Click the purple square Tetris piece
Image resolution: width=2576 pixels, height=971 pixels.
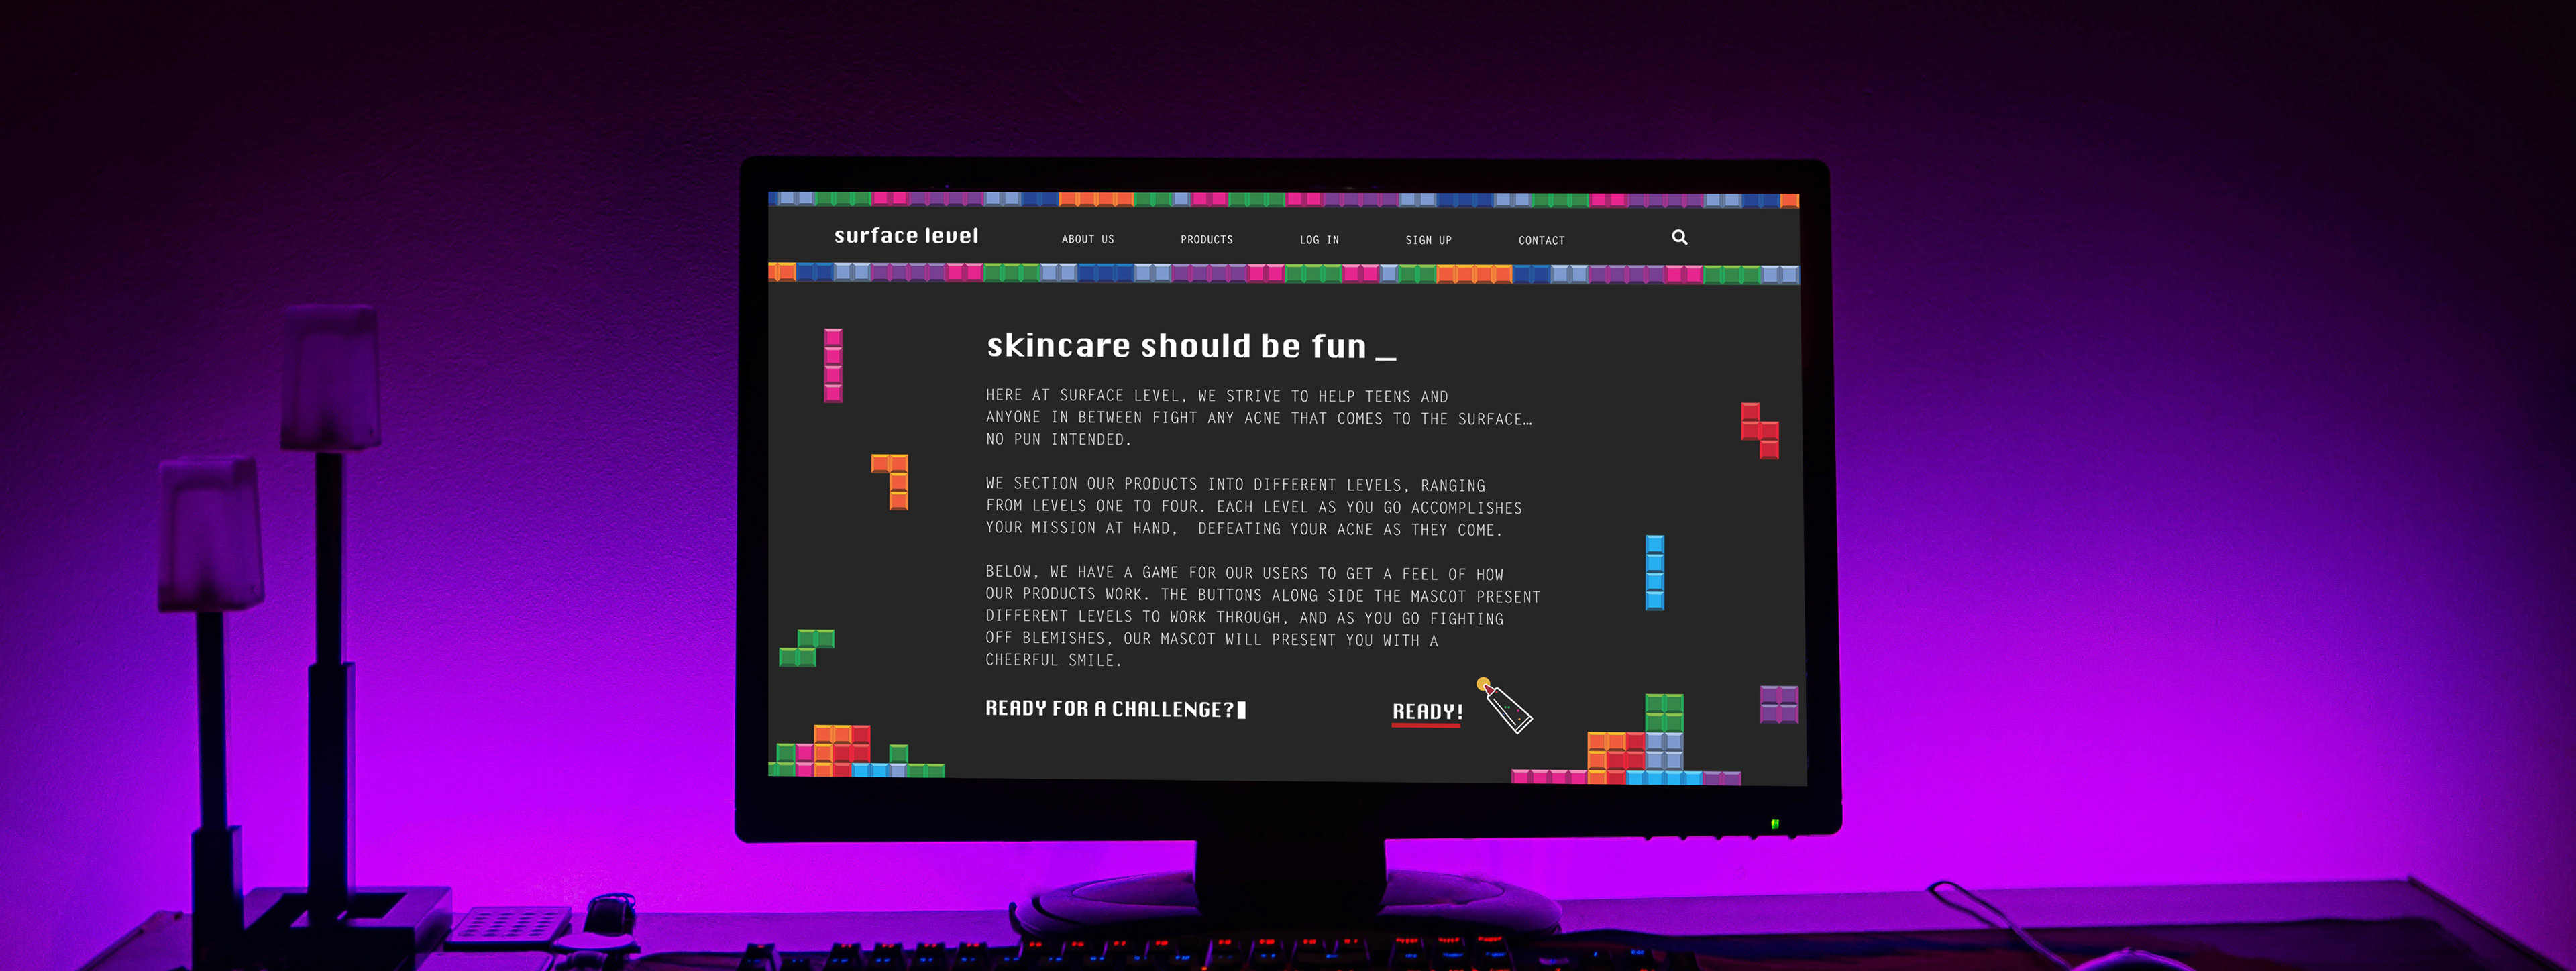point(1778,704)
